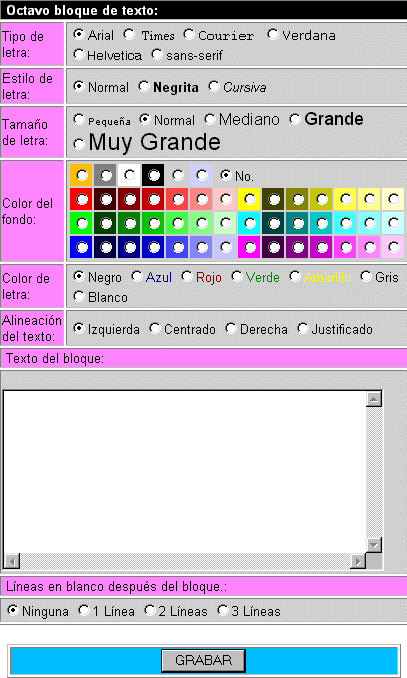
Task: Select Pequeña font size
Action: 79,119
